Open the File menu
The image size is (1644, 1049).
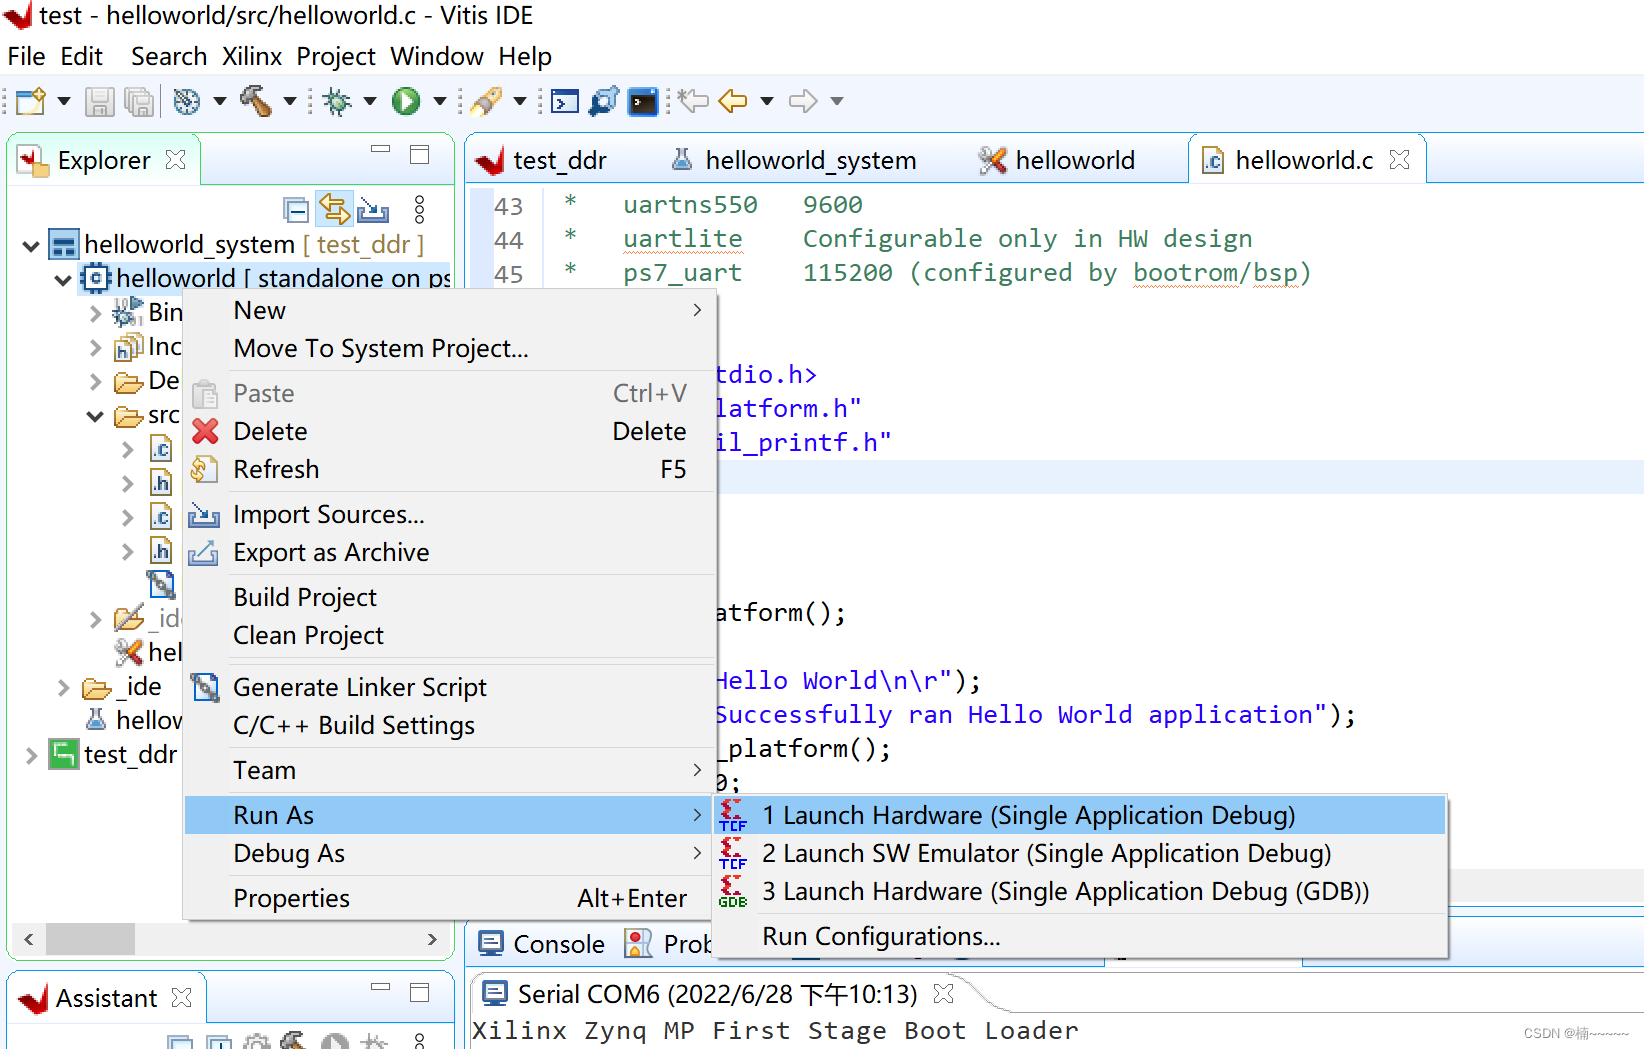26,56
